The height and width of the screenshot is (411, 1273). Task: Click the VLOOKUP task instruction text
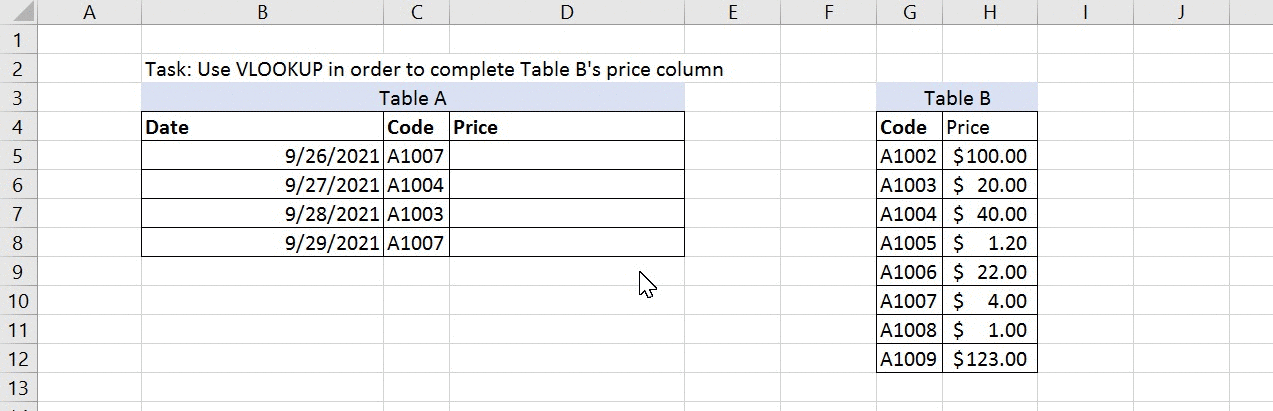433,70
